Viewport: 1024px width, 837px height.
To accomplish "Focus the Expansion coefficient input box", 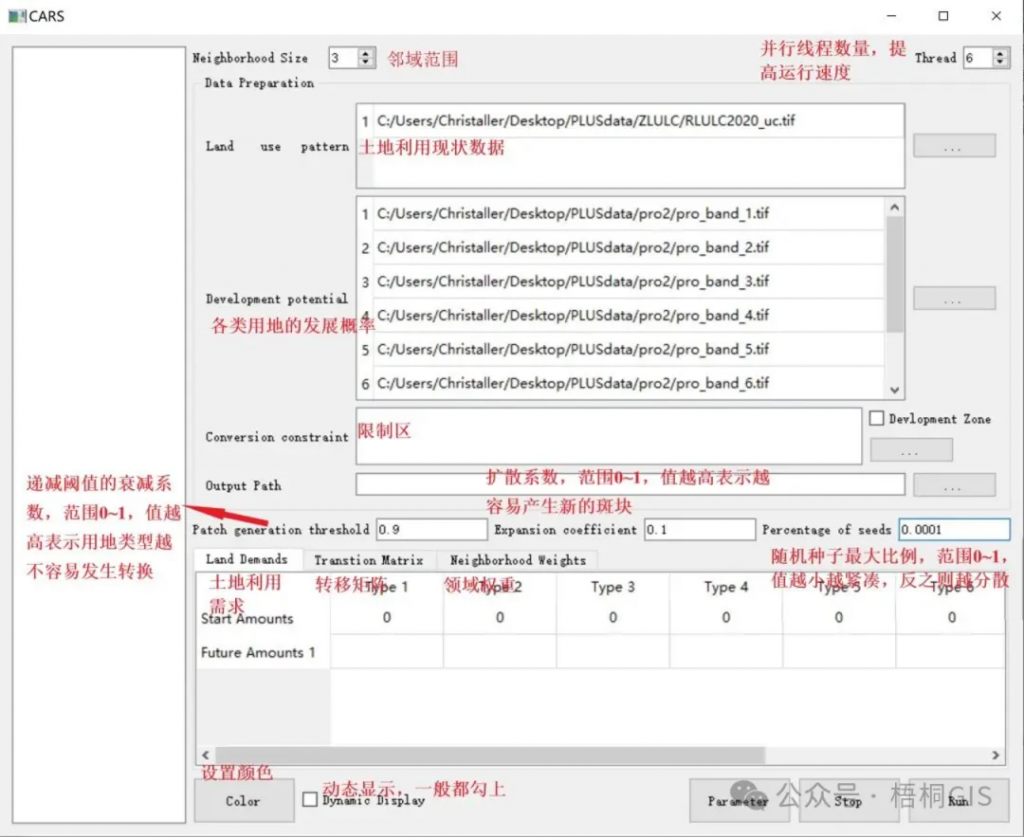I will pyautogui.click(x=699, y=529).
